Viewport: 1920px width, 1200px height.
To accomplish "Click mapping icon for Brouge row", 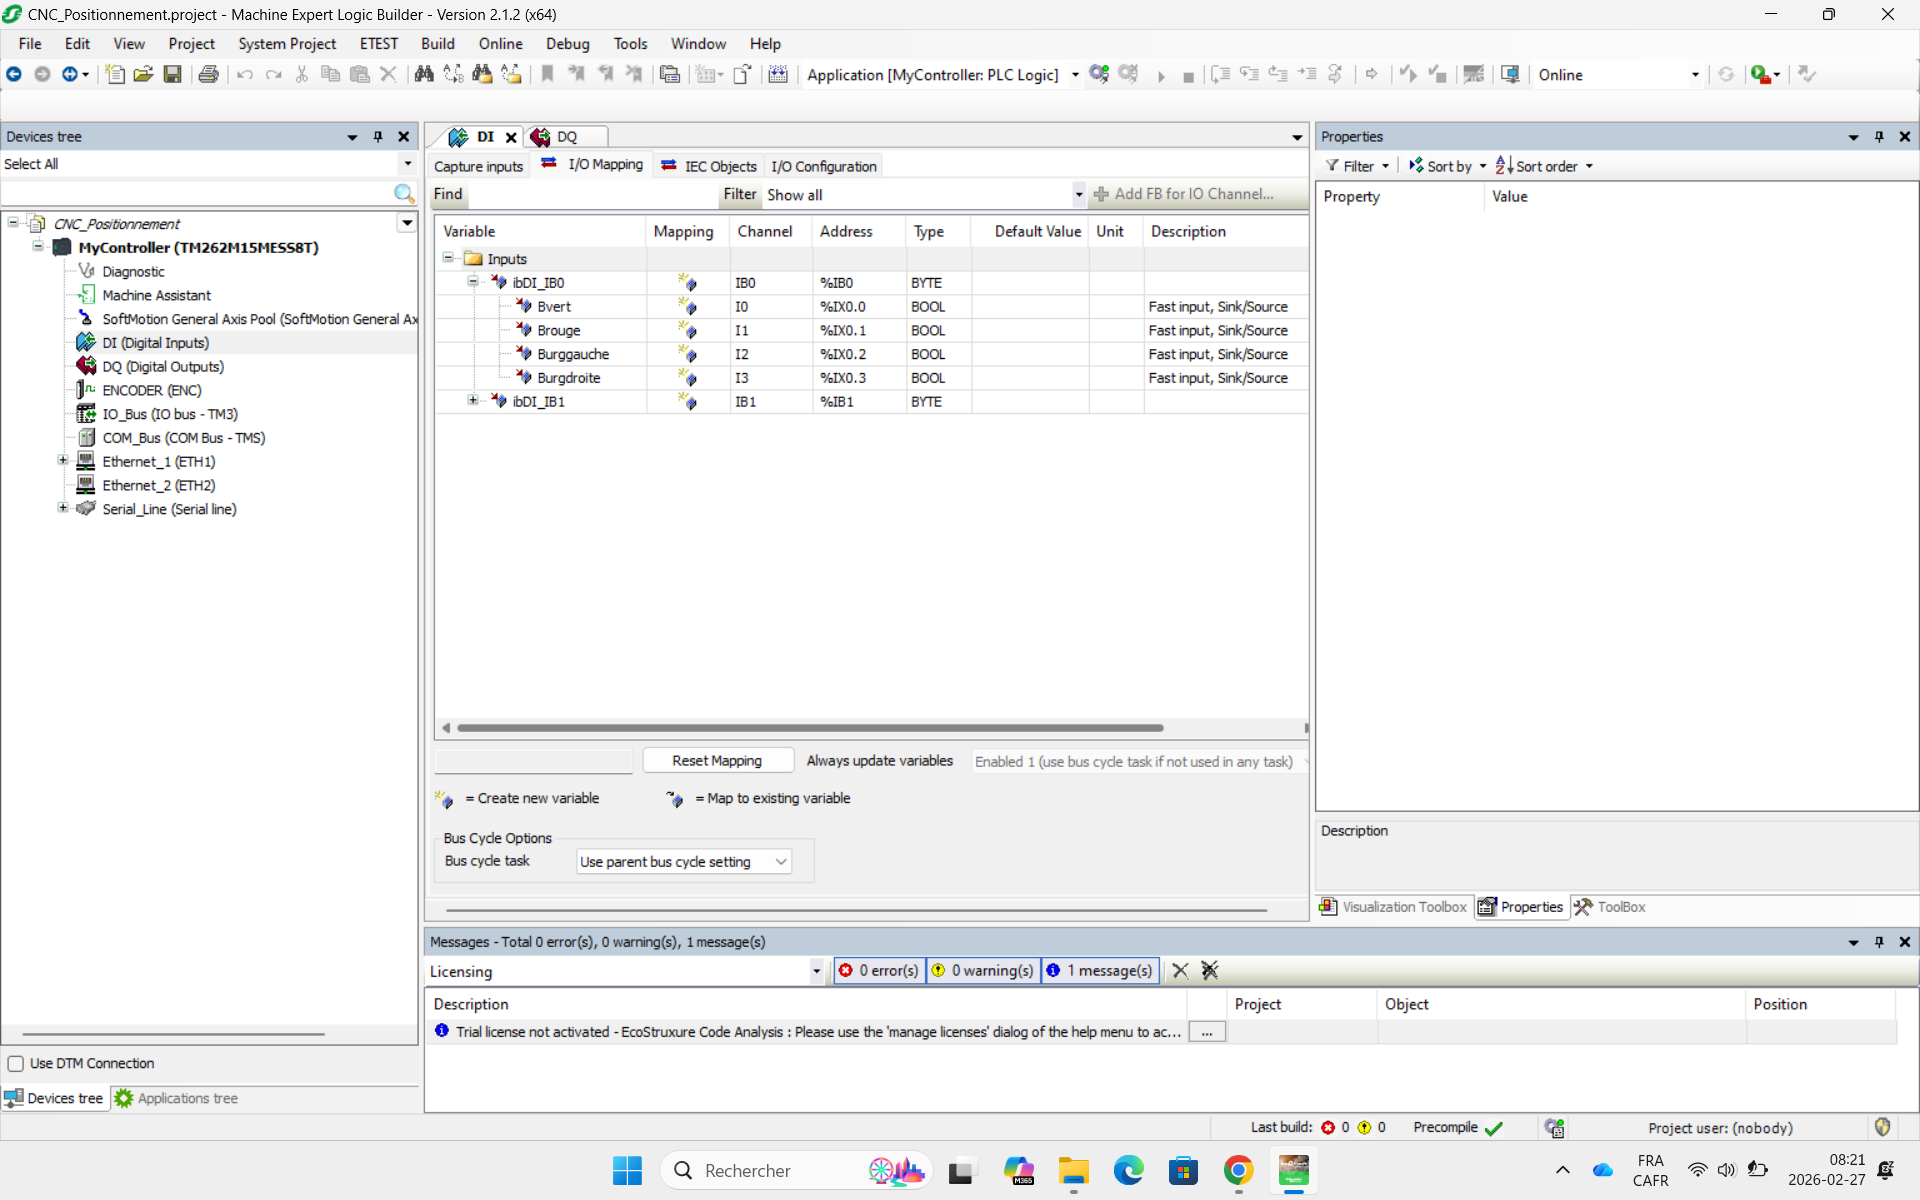I will (x=687, y=331).
